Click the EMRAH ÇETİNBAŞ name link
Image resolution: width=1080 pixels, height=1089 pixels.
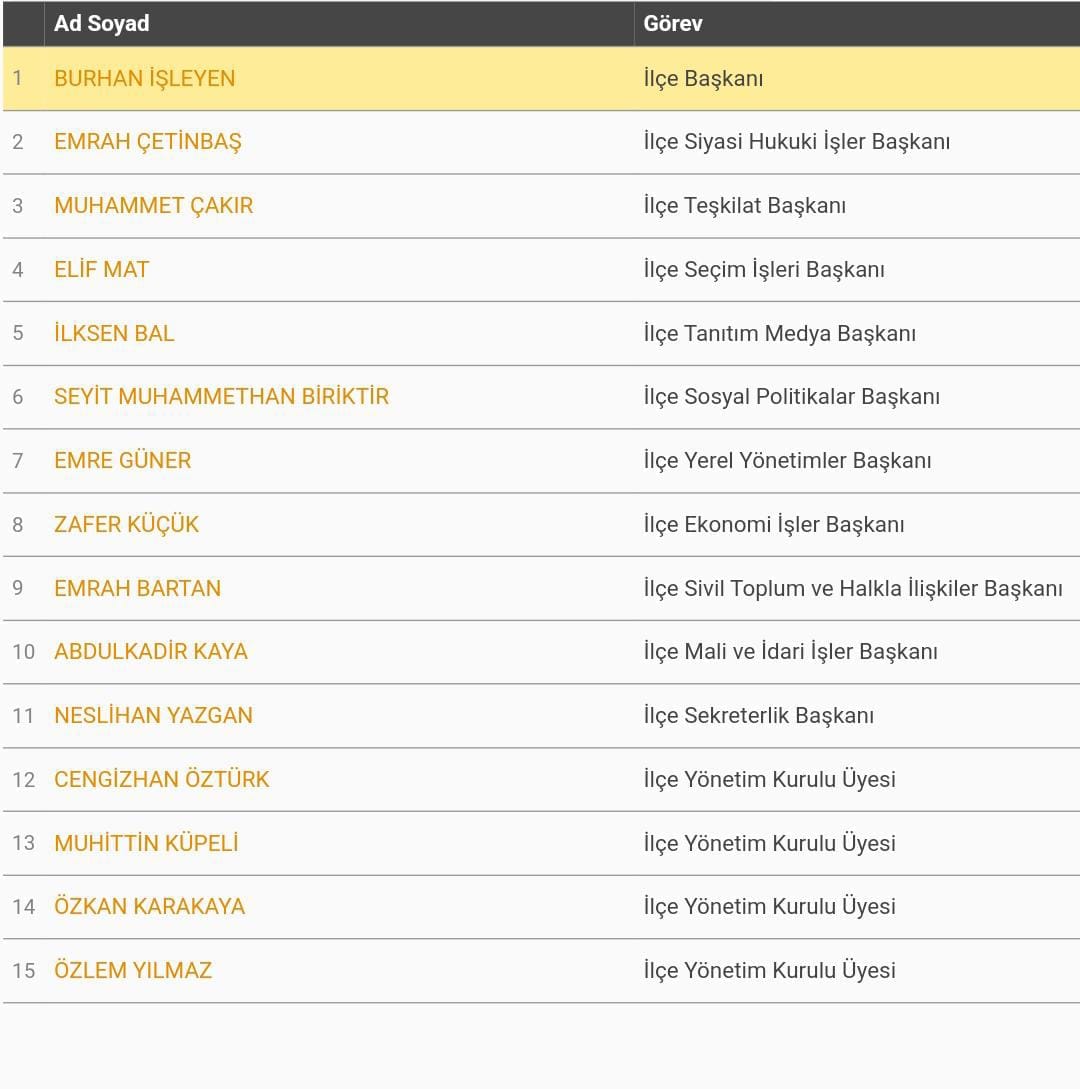click(148, 142)
